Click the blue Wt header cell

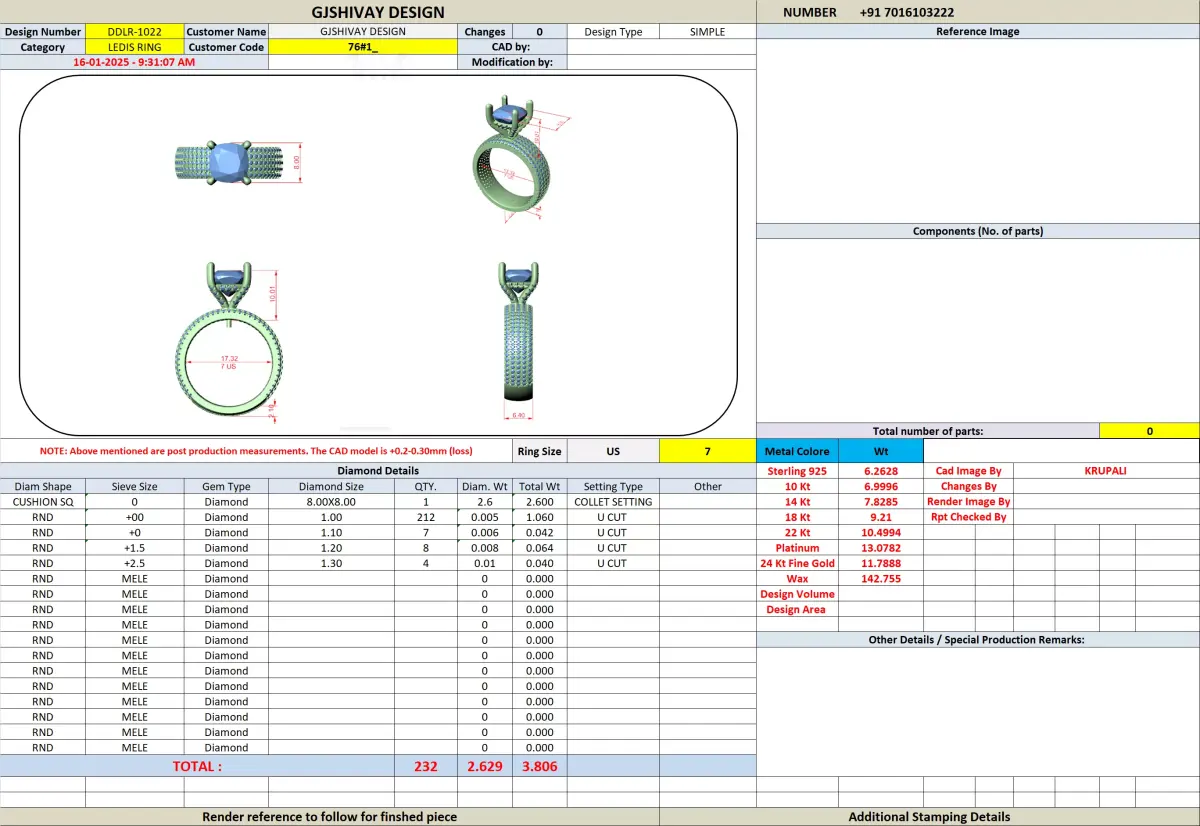click(x=880, y=451)
